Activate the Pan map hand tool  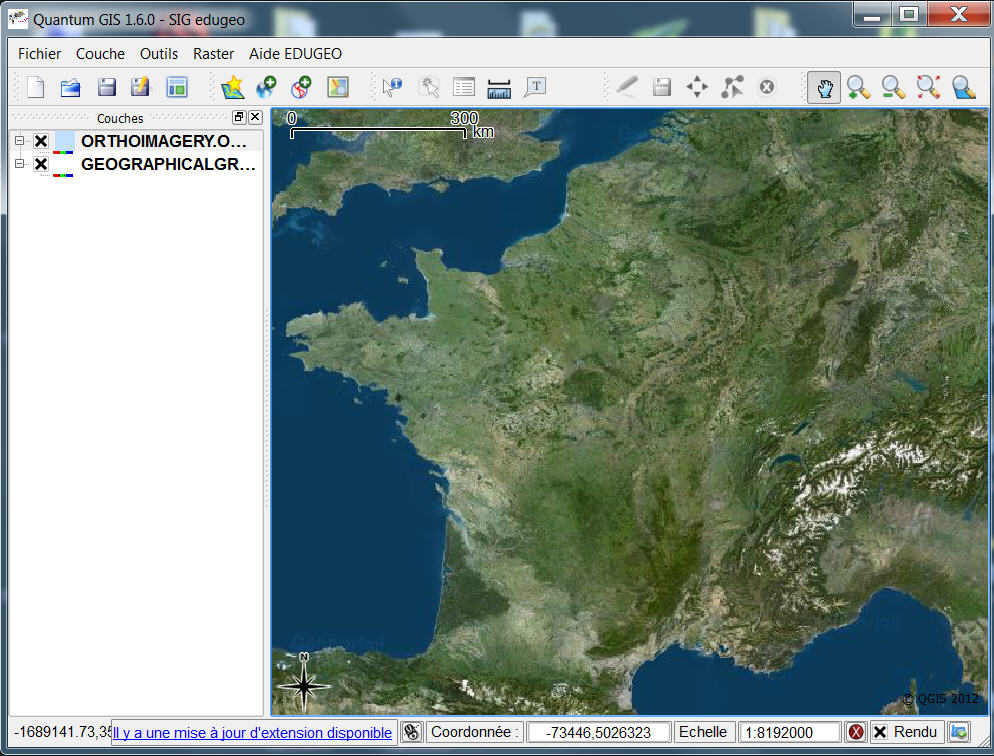click(824, 87)
